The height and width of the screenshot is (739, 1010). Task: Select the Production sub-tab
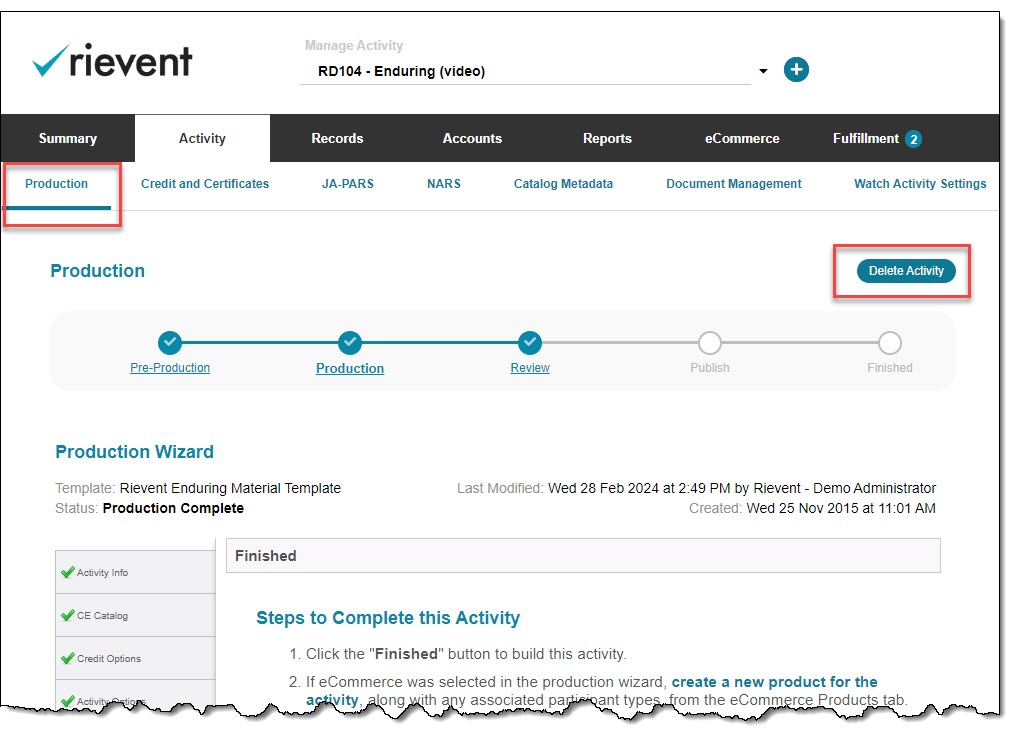[x=57, y=184]
